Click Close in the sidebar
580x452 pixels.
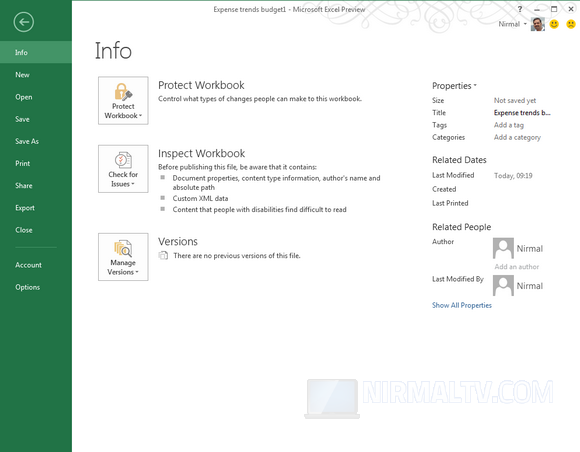[x=36, y=230]
